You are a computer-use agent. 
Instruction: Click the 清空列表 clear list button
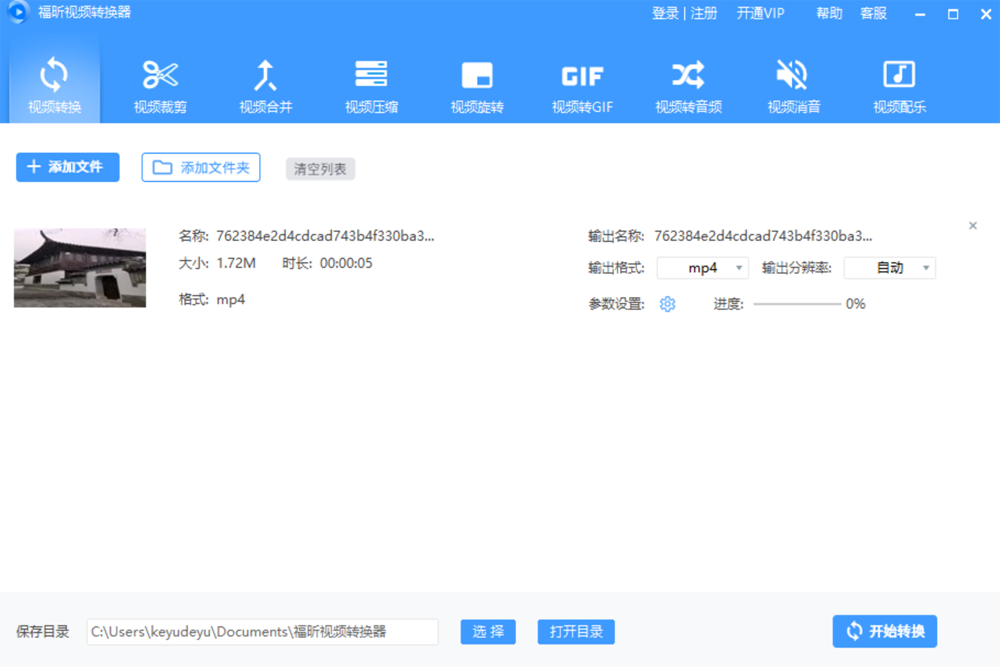(x=320, y=169)
